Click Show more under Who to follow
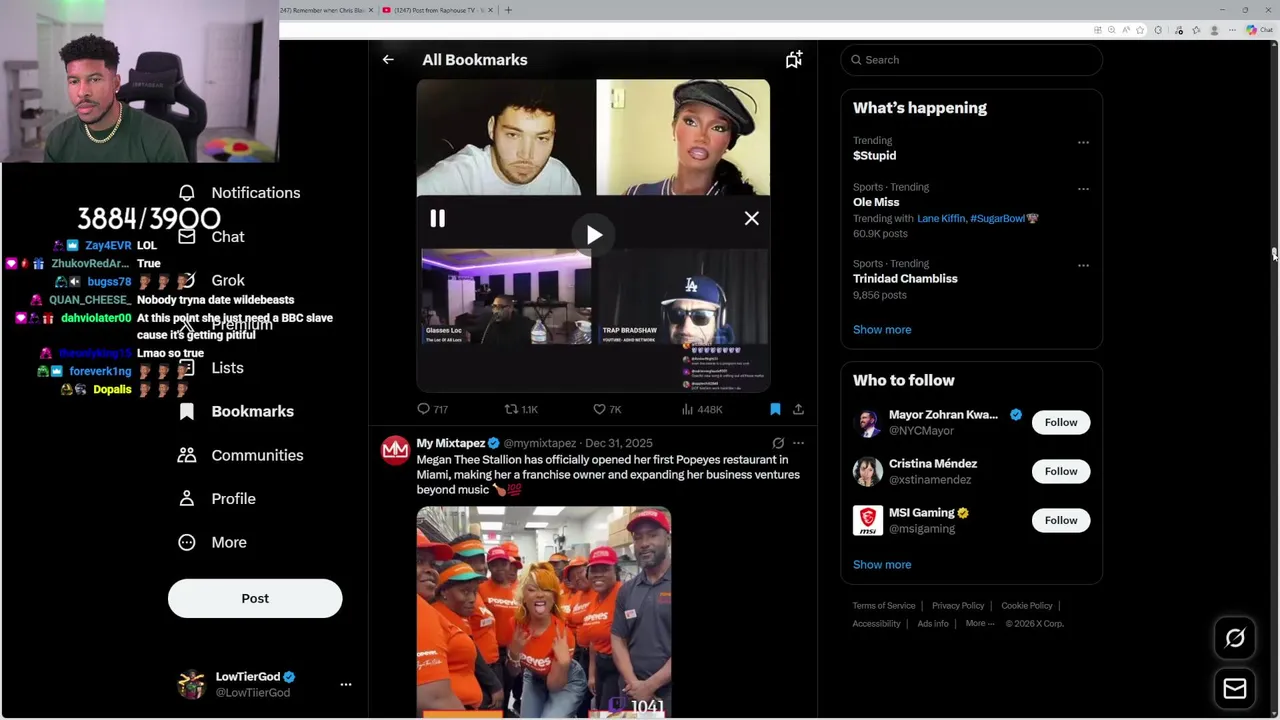The height and width of the screenshot is (720, 1280). pyautogui.click(x=882, y=565)
